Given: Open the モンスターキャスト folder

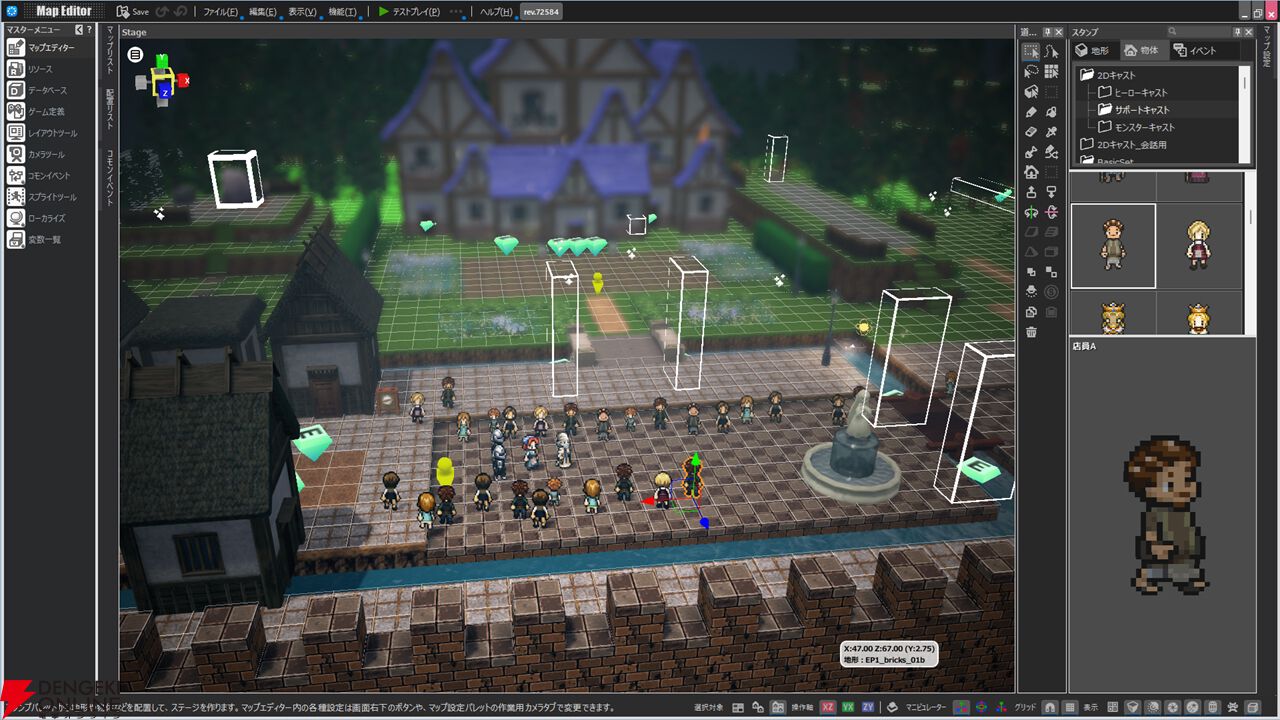Looking at the screenshot, I should pyautogui.click(x=1104, y=127).
